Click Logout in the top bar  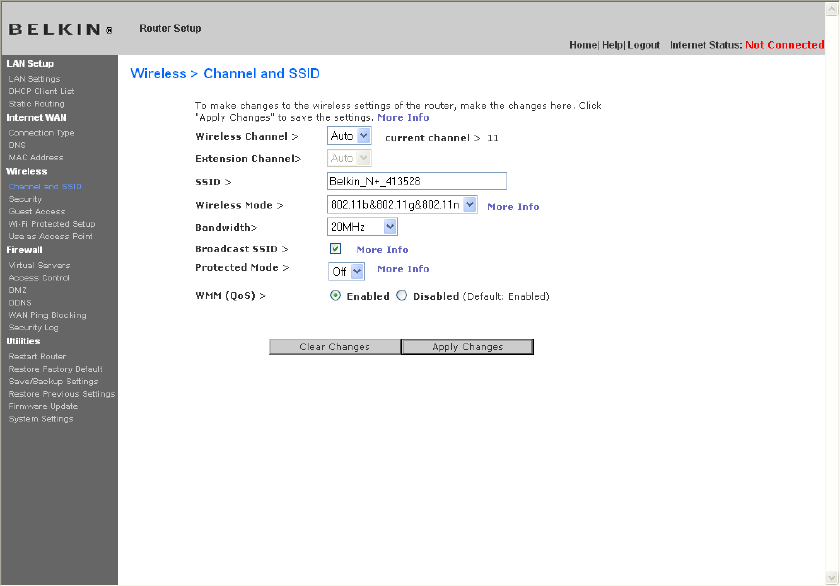coord(644,45)
